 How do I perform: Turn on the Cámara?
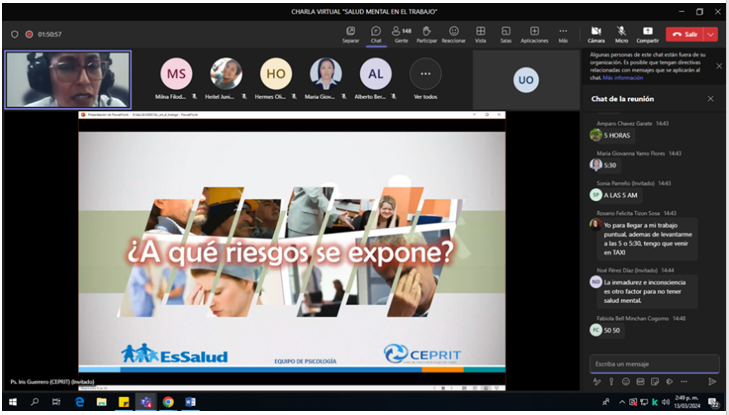coord(596,34)
